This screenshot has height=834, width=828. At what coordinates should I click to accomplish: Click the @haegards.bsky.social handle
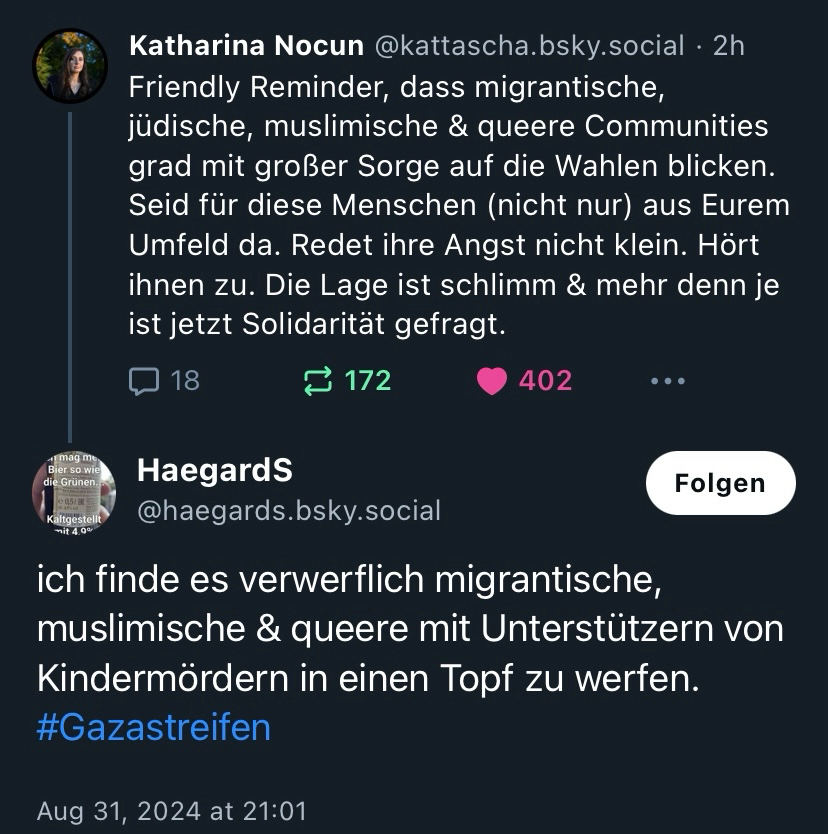coord(288,511)
